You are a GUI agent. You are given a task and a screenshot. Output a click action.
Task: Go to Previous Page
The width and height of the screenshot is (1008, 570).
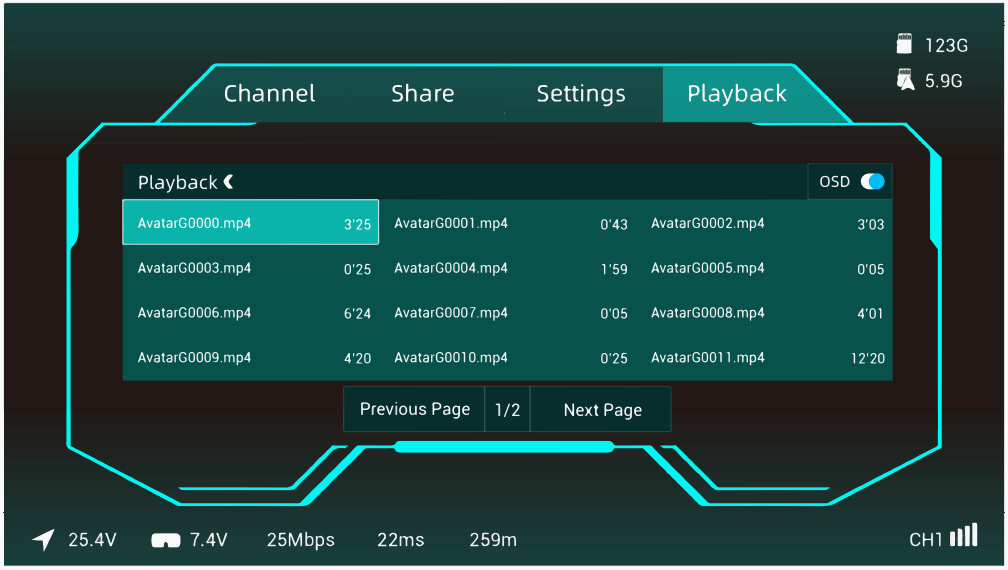click(414, 410)
